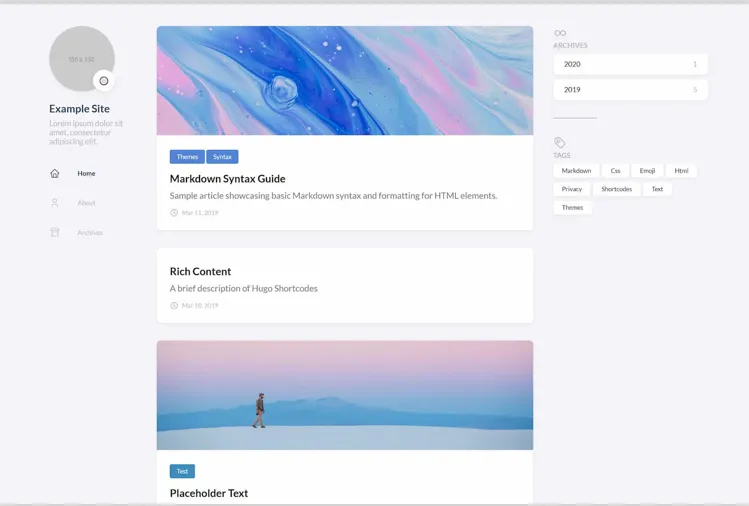Viewport: 749px width, 506px height.
Task: Filter by the Html tag
Action: [x=681, y=171]
